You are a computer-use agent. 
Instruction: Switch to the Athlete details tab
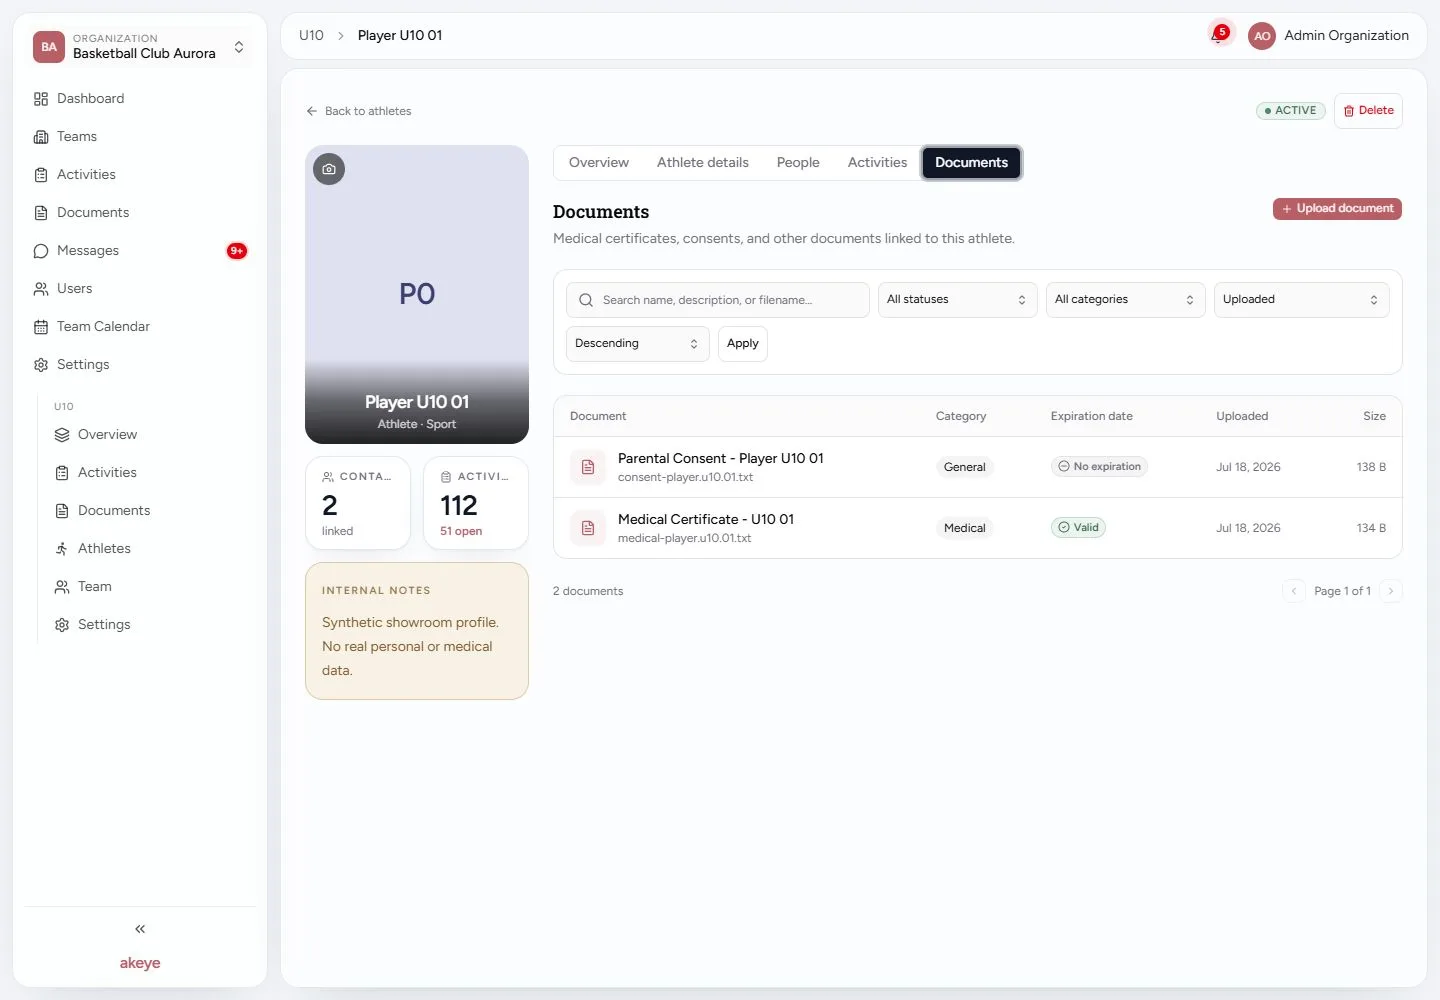coord(703,163)
